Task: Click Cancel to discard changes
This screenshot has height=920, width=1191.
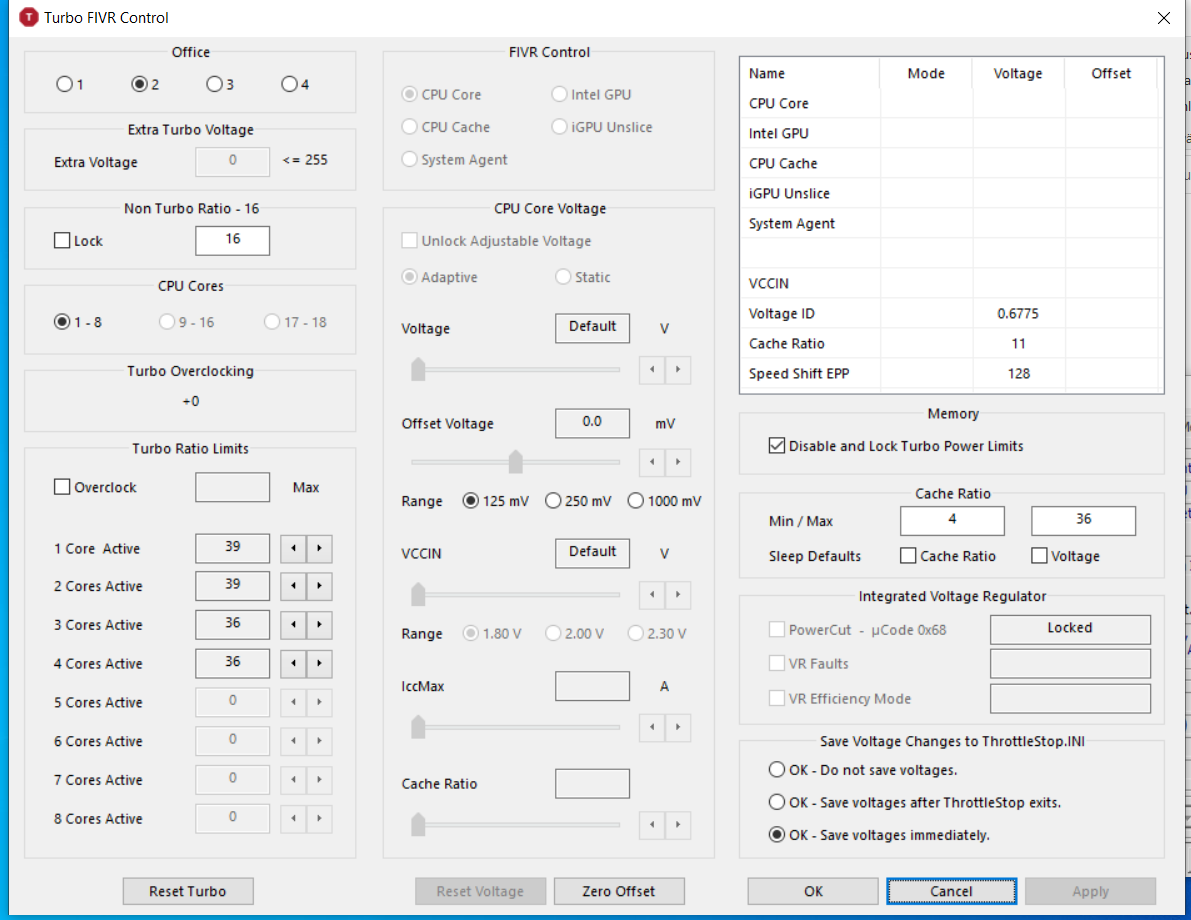Action: coord(951,891)
